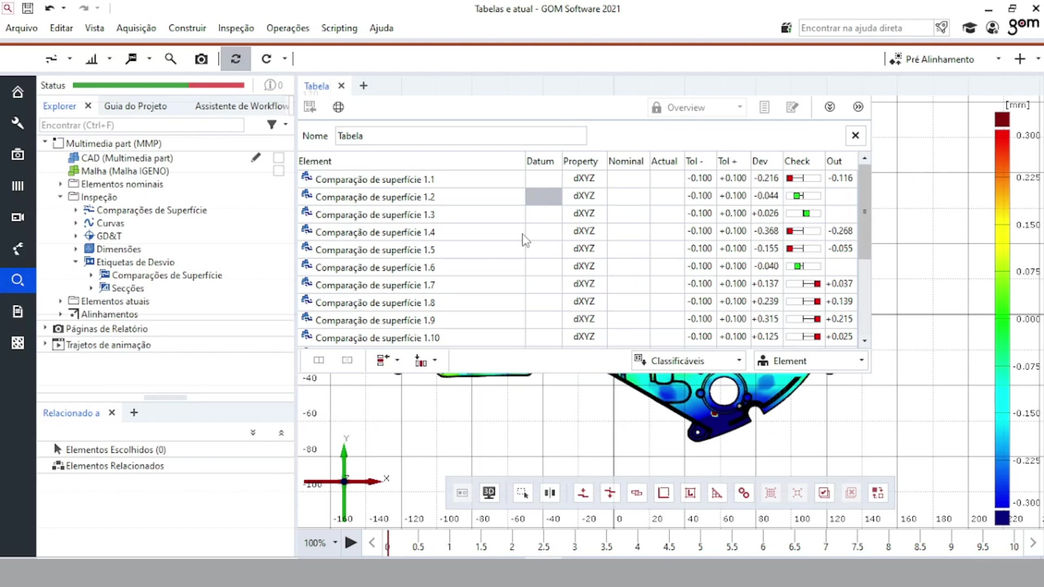1044x587 pixels.
Task: Click the dark blue bottom swatch of color legend
Action: (x=1002, y=517)
